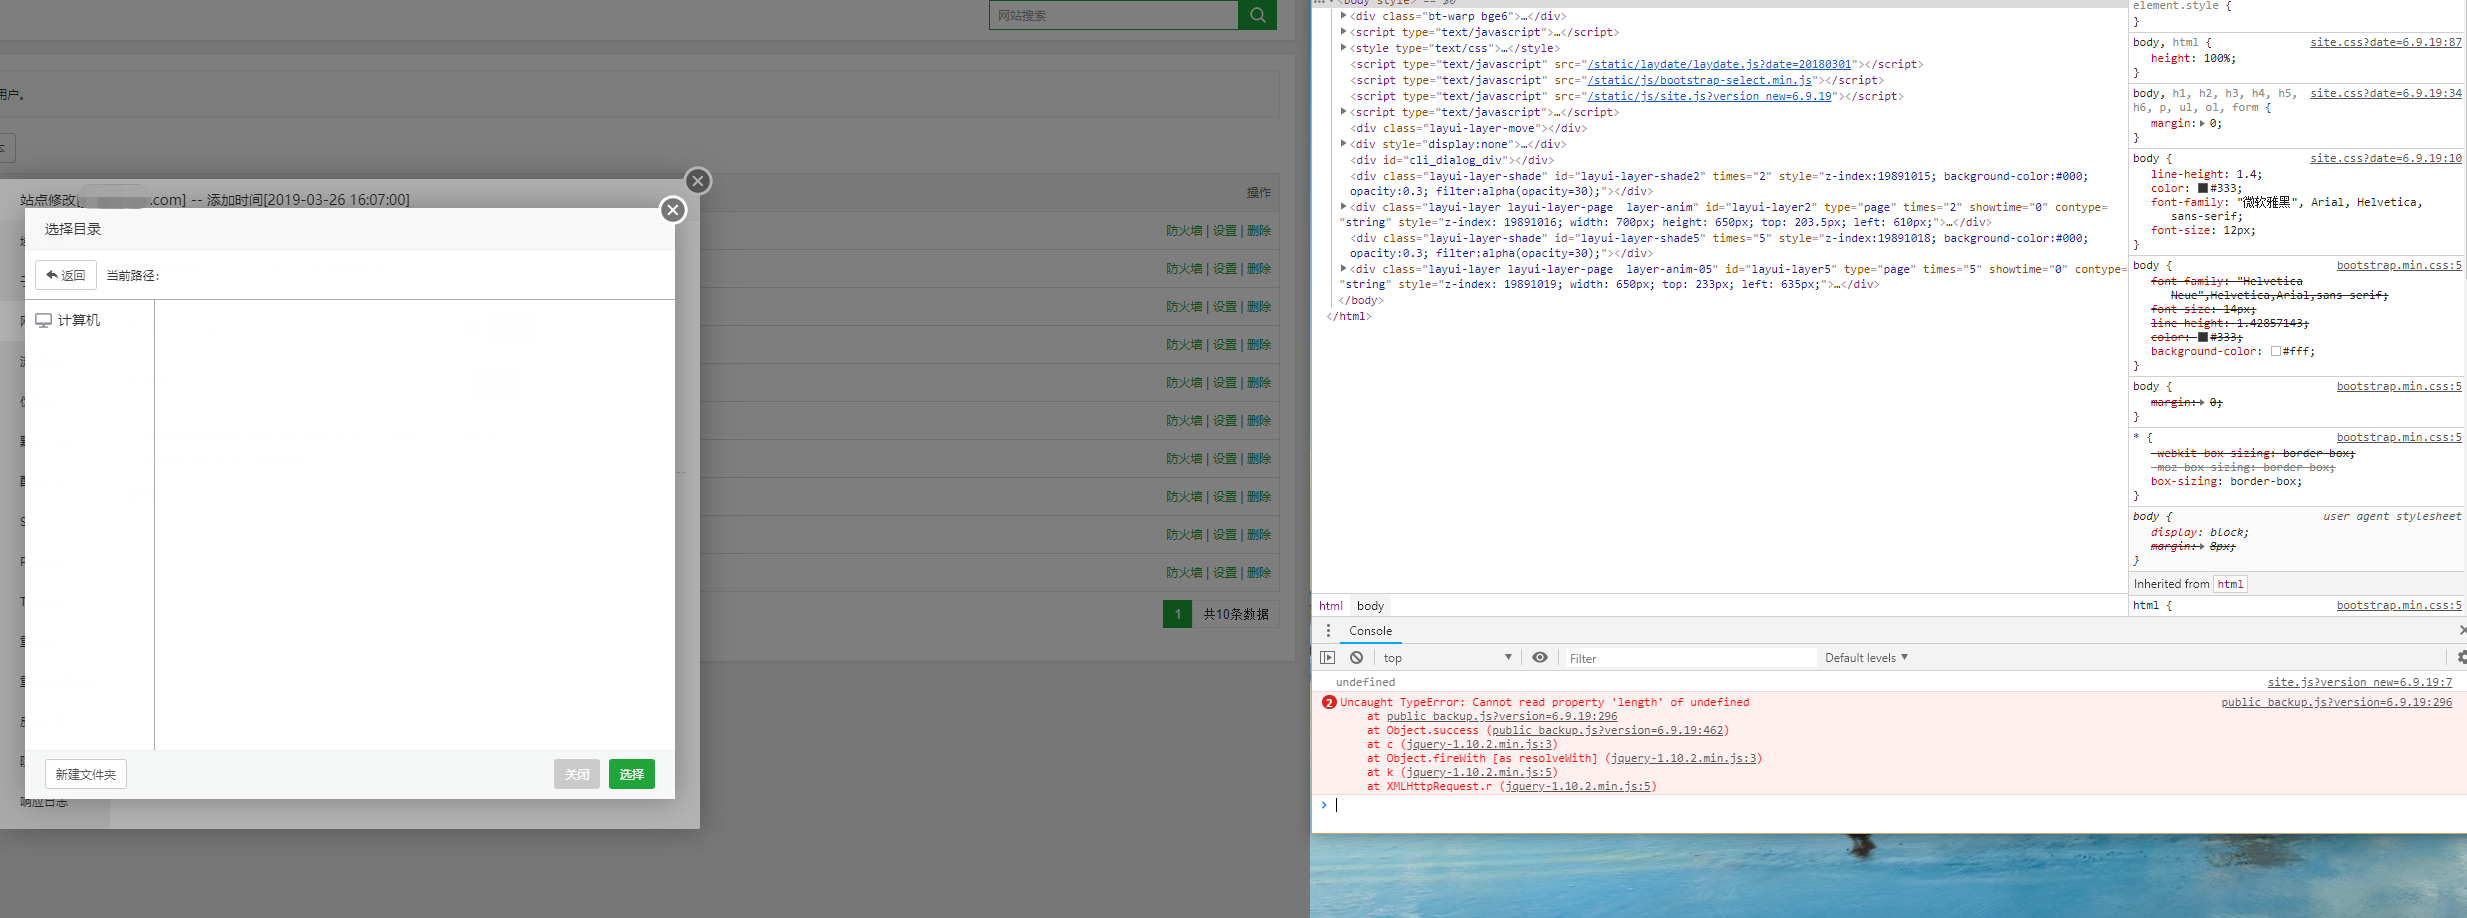Open site.js?version_new=6.9.19 link in Elements
This screenshot has height=918, width=2467.
(x=1709, y=96)
